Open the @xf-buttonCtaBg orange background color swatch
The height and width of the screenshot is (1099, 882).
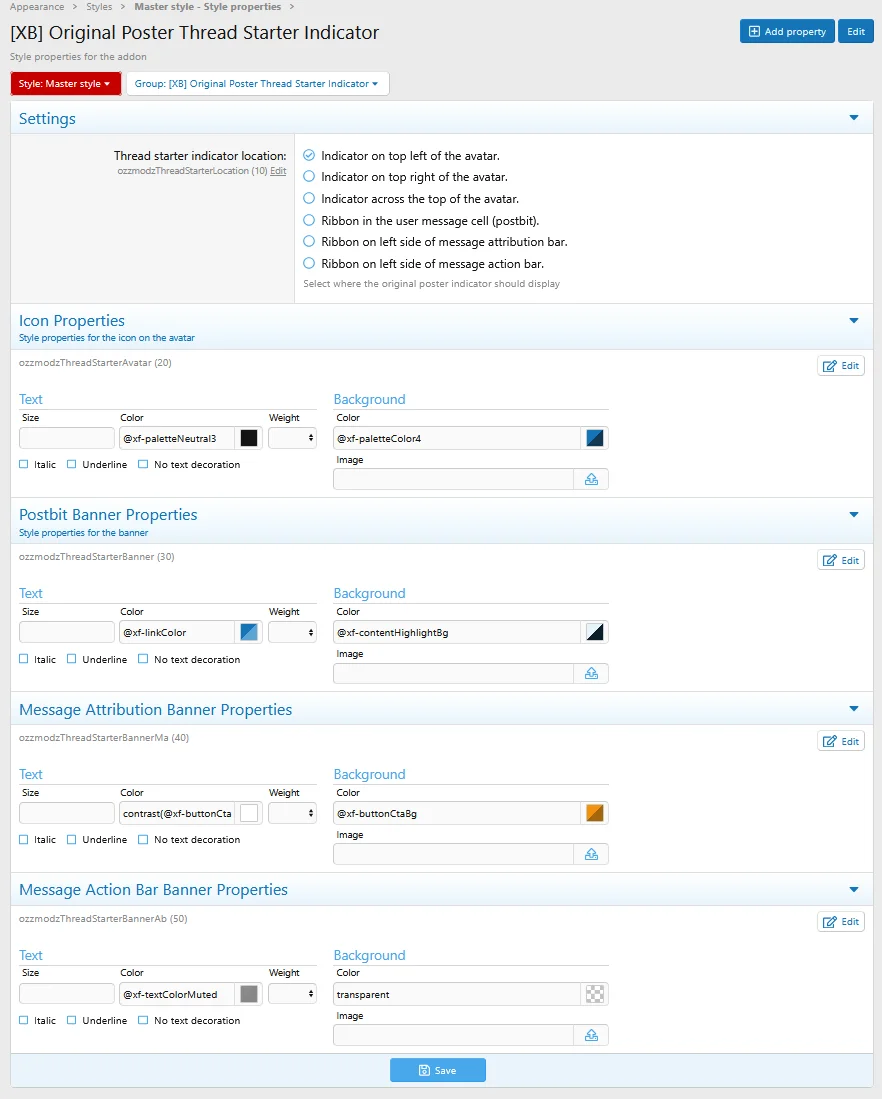[x=595, y=813]
